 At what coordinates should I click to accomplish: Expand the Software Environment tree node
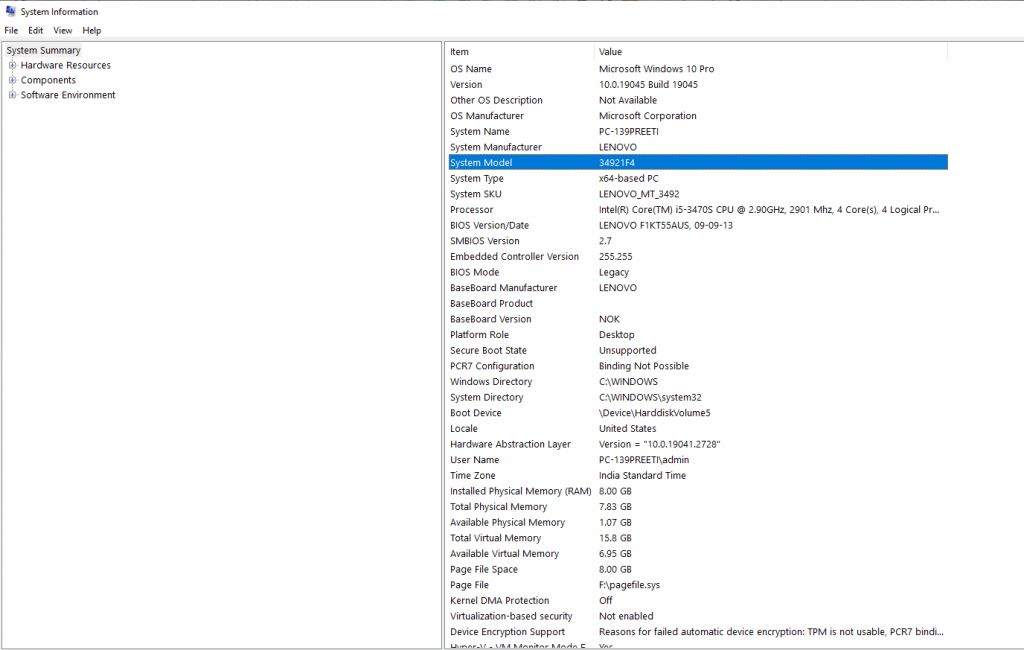(12, 95)
